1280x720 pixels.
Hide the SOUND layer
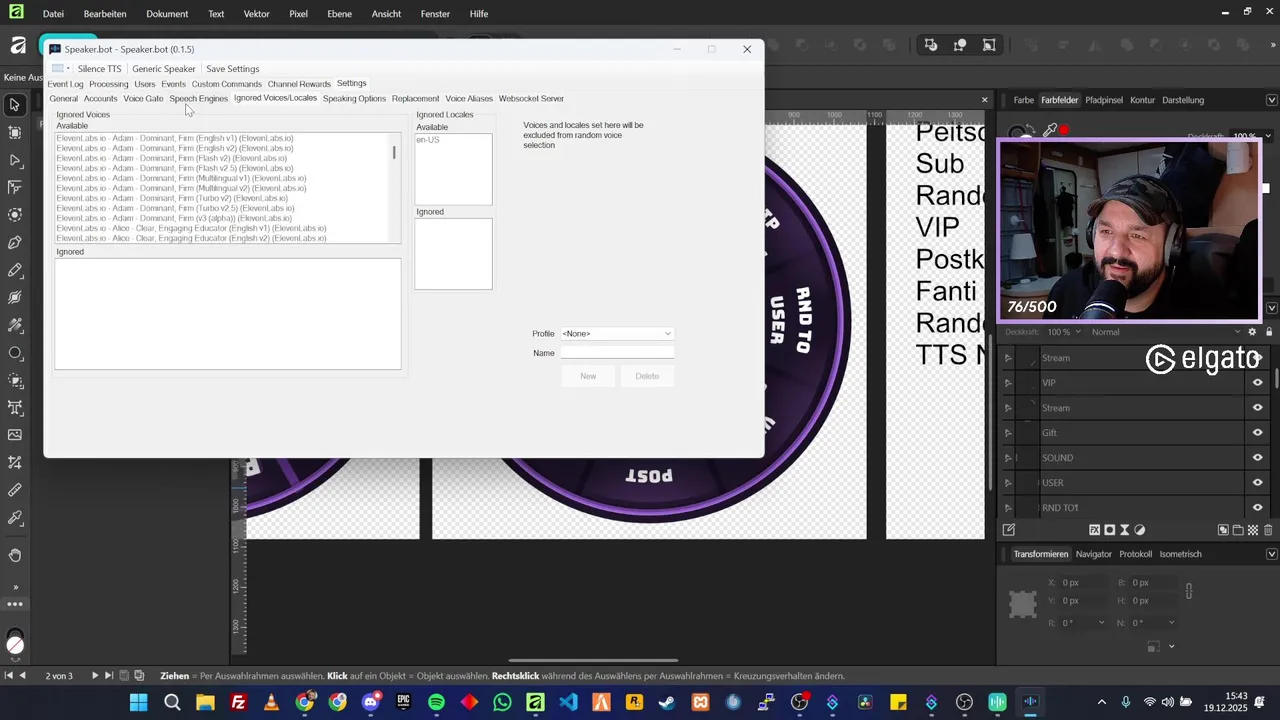pos(1257,458)
